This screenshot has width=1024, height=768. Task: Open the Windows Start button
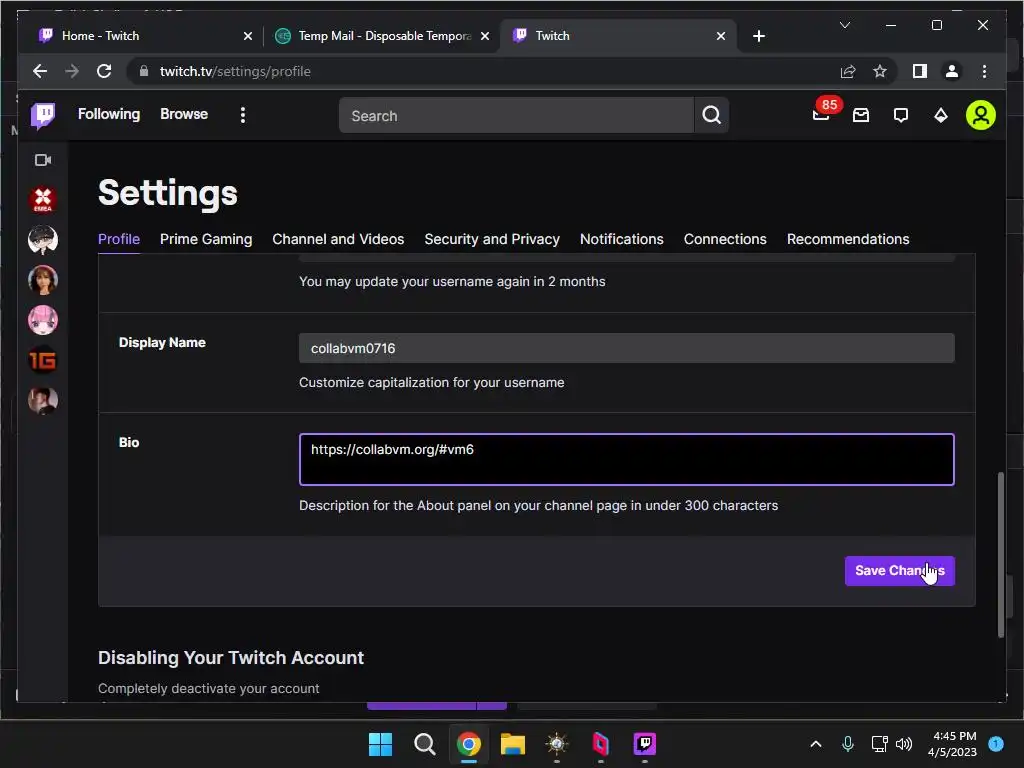pos(380,744)
